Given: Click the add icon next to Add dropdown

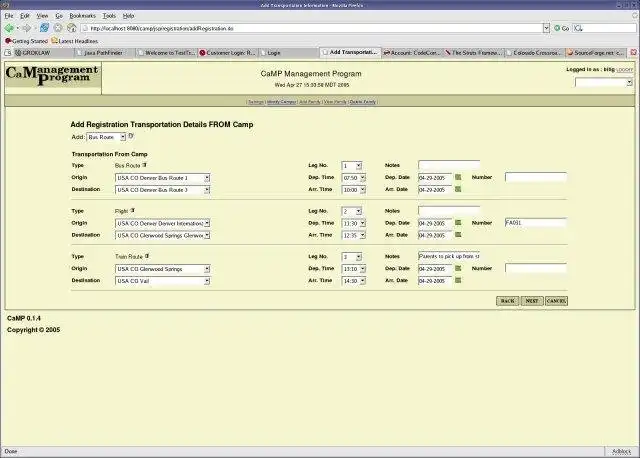Looking at the screenshot, I should pos(131,136).
